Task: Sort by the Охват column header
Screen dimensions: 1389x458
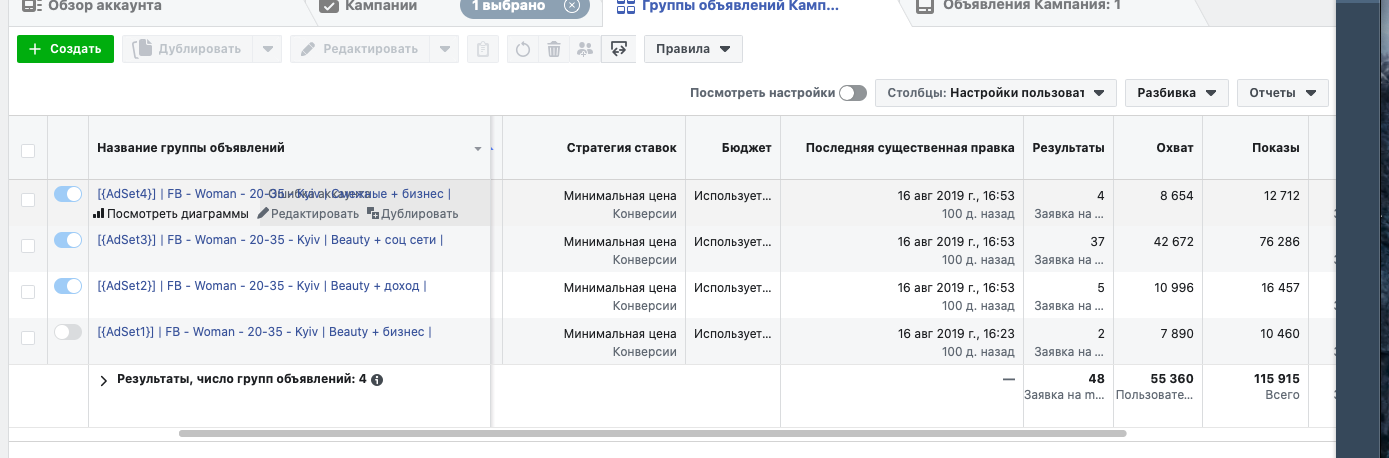Action: [x=1176, y=148]
